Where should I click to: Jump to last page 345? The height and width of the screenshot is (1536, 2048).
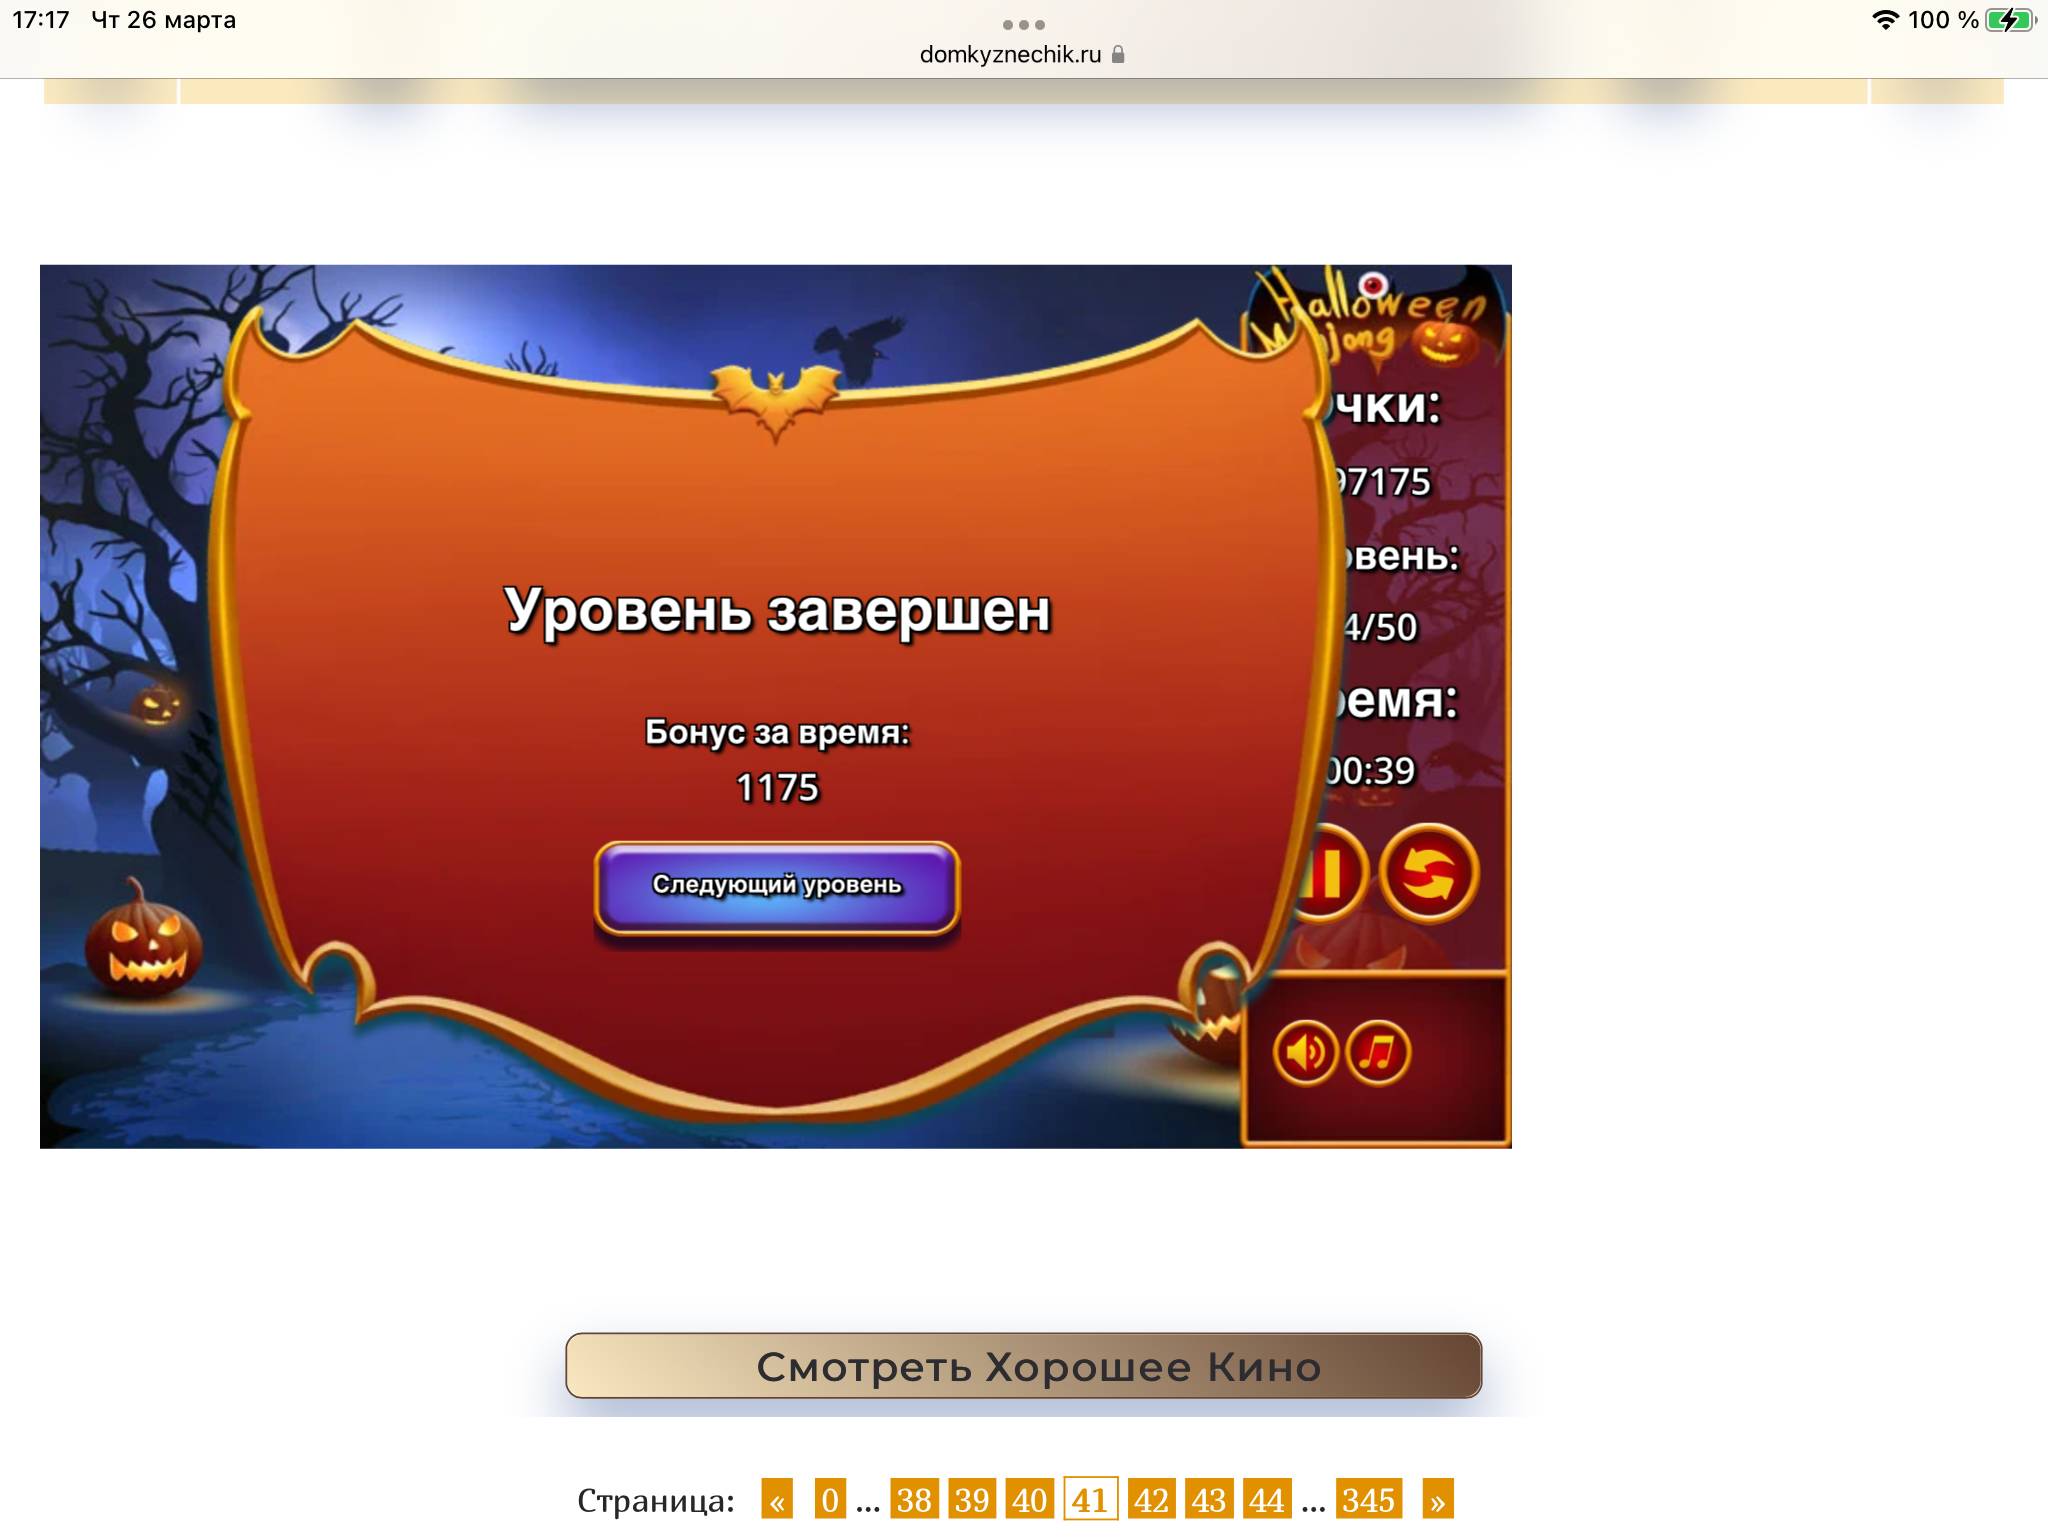[1368, 1500]
